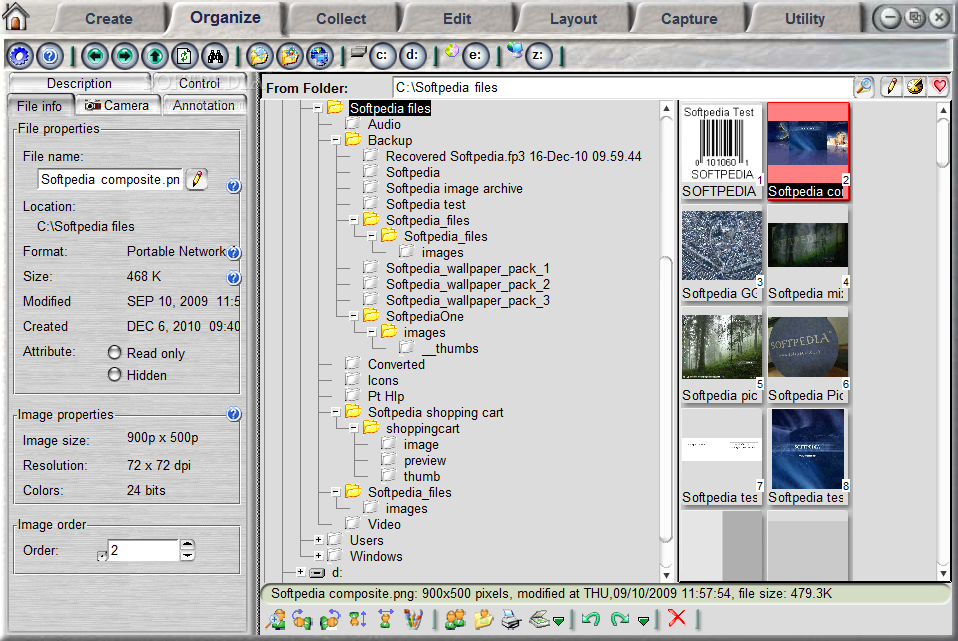Open the binoculars search tool
The image size is (958, 641).
coord(215,57)
